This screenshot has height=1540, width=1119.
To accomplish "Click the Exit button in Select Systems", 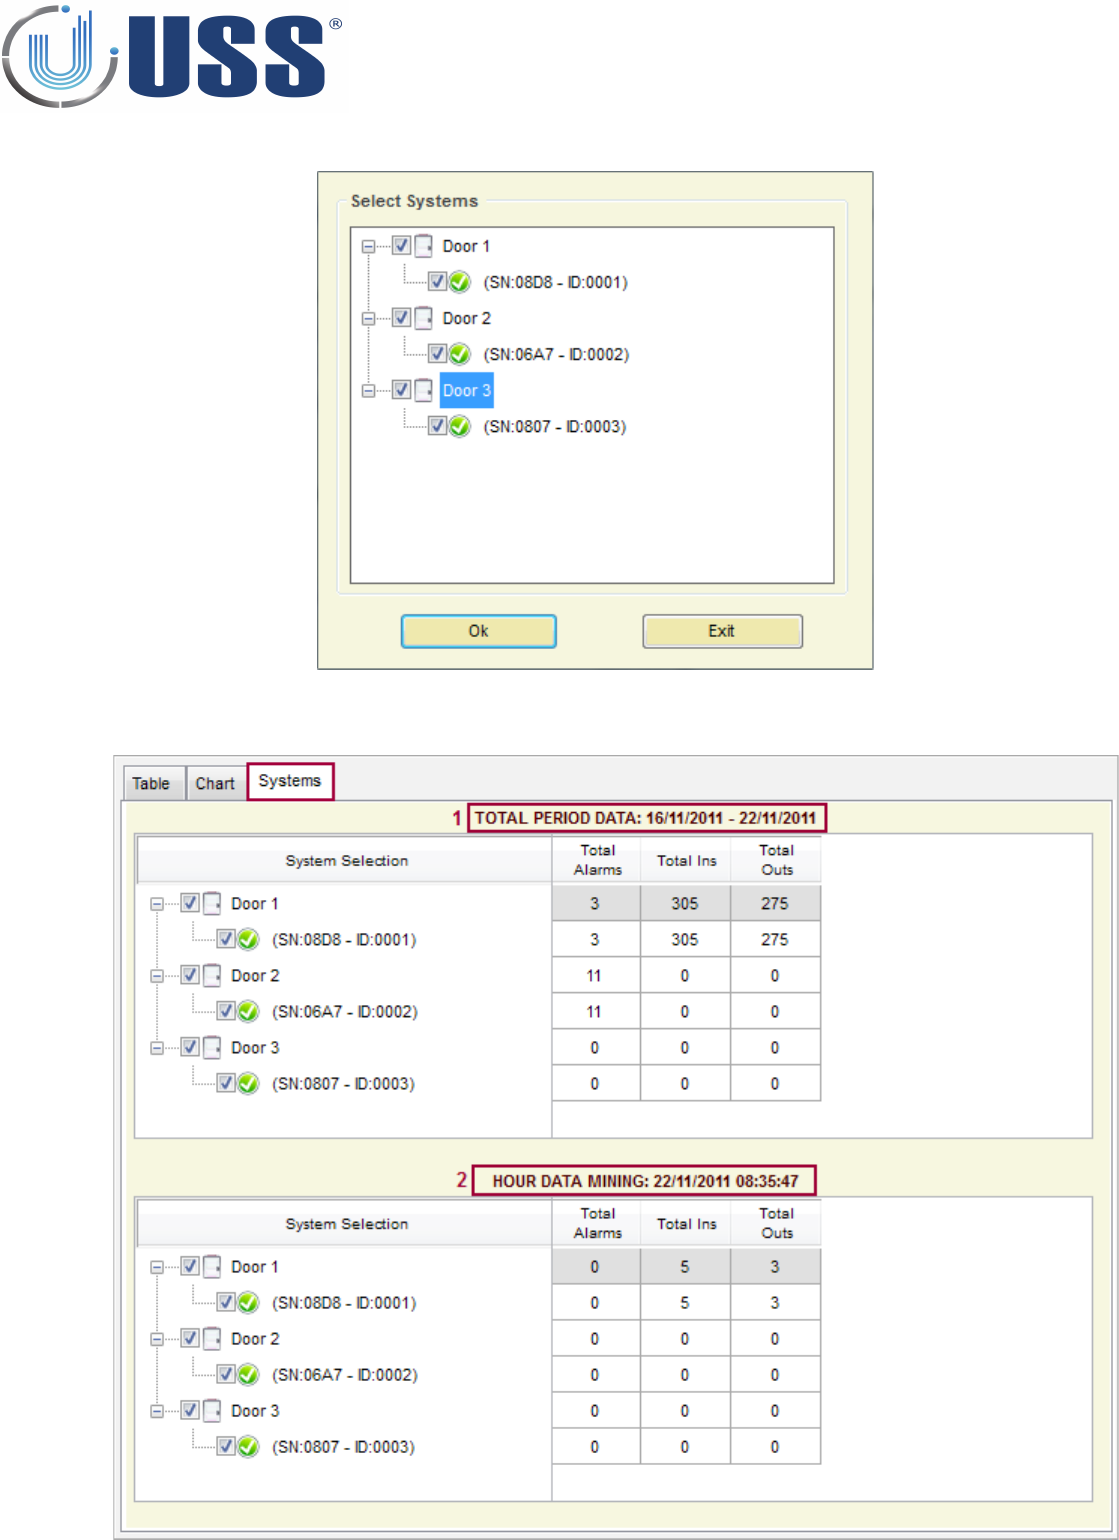I will (x=722, y=631).
